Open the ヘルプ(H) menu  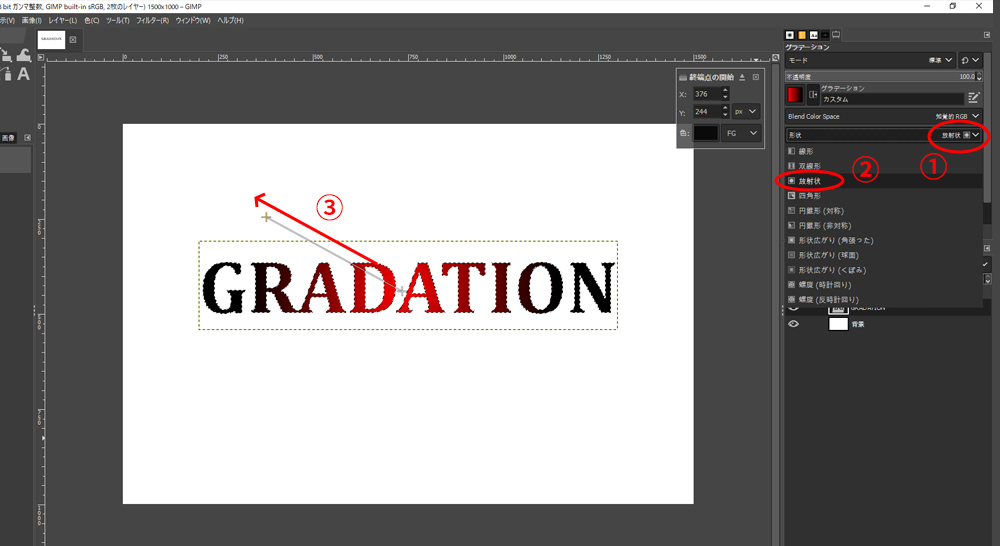click(230, 20)
